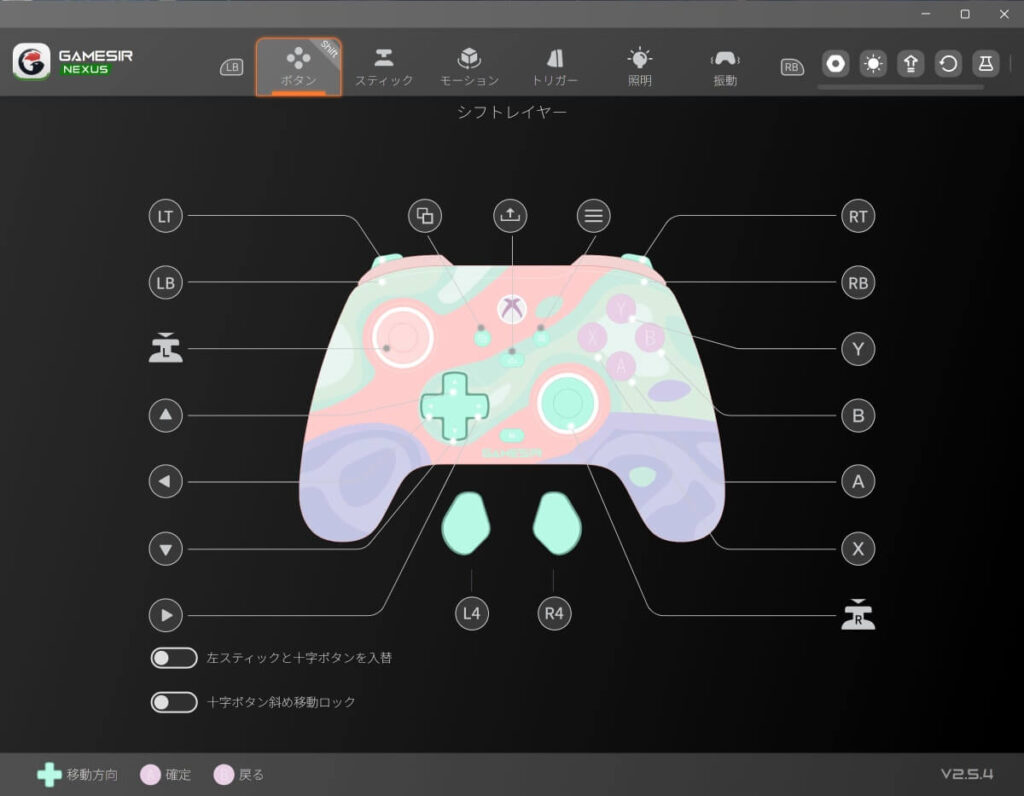
Task: Click the V2.5.4 version label
Action: [967, 774]
